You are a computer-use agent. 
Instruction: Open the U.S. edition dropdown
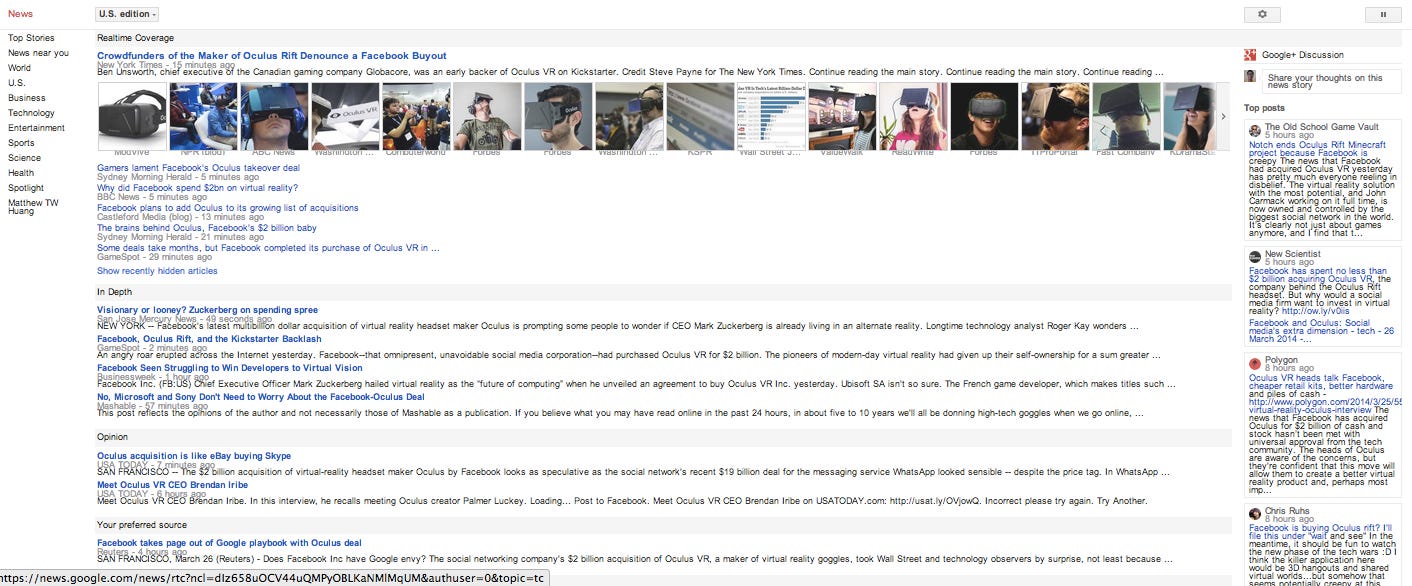(127, 14)
